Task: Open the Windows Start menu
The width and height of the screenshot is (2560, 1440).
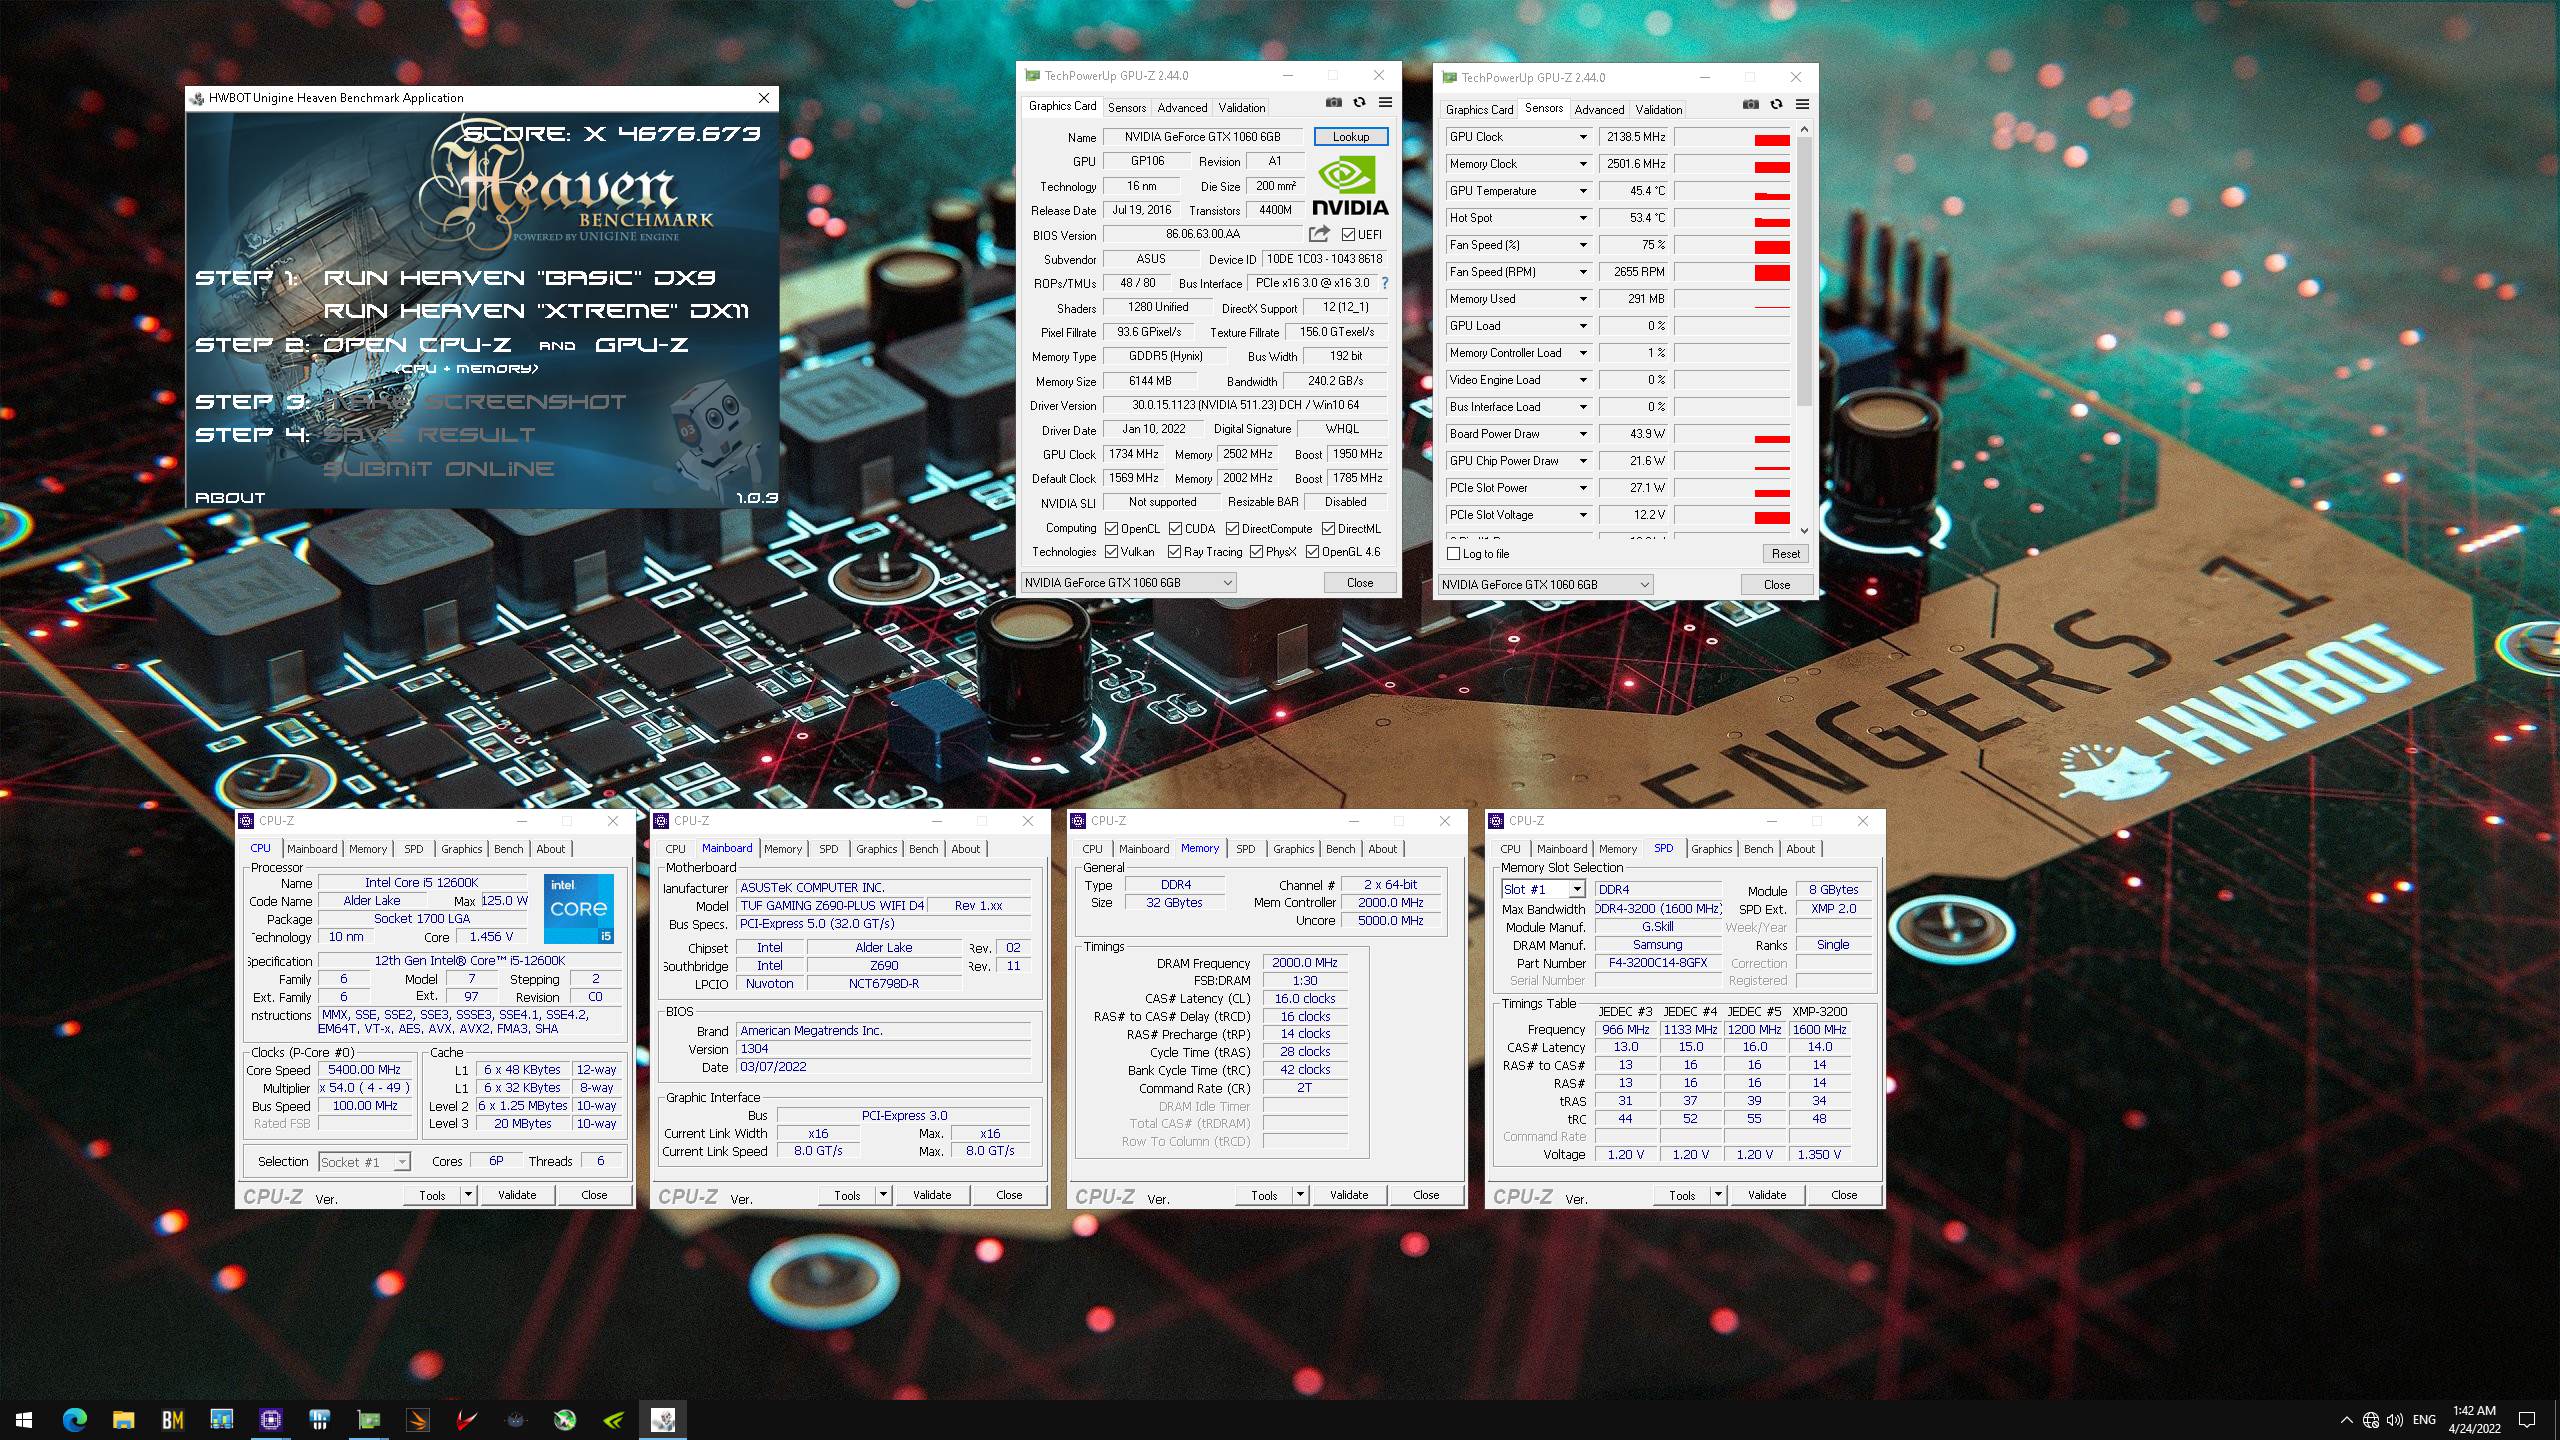Action: point(24,1419)
